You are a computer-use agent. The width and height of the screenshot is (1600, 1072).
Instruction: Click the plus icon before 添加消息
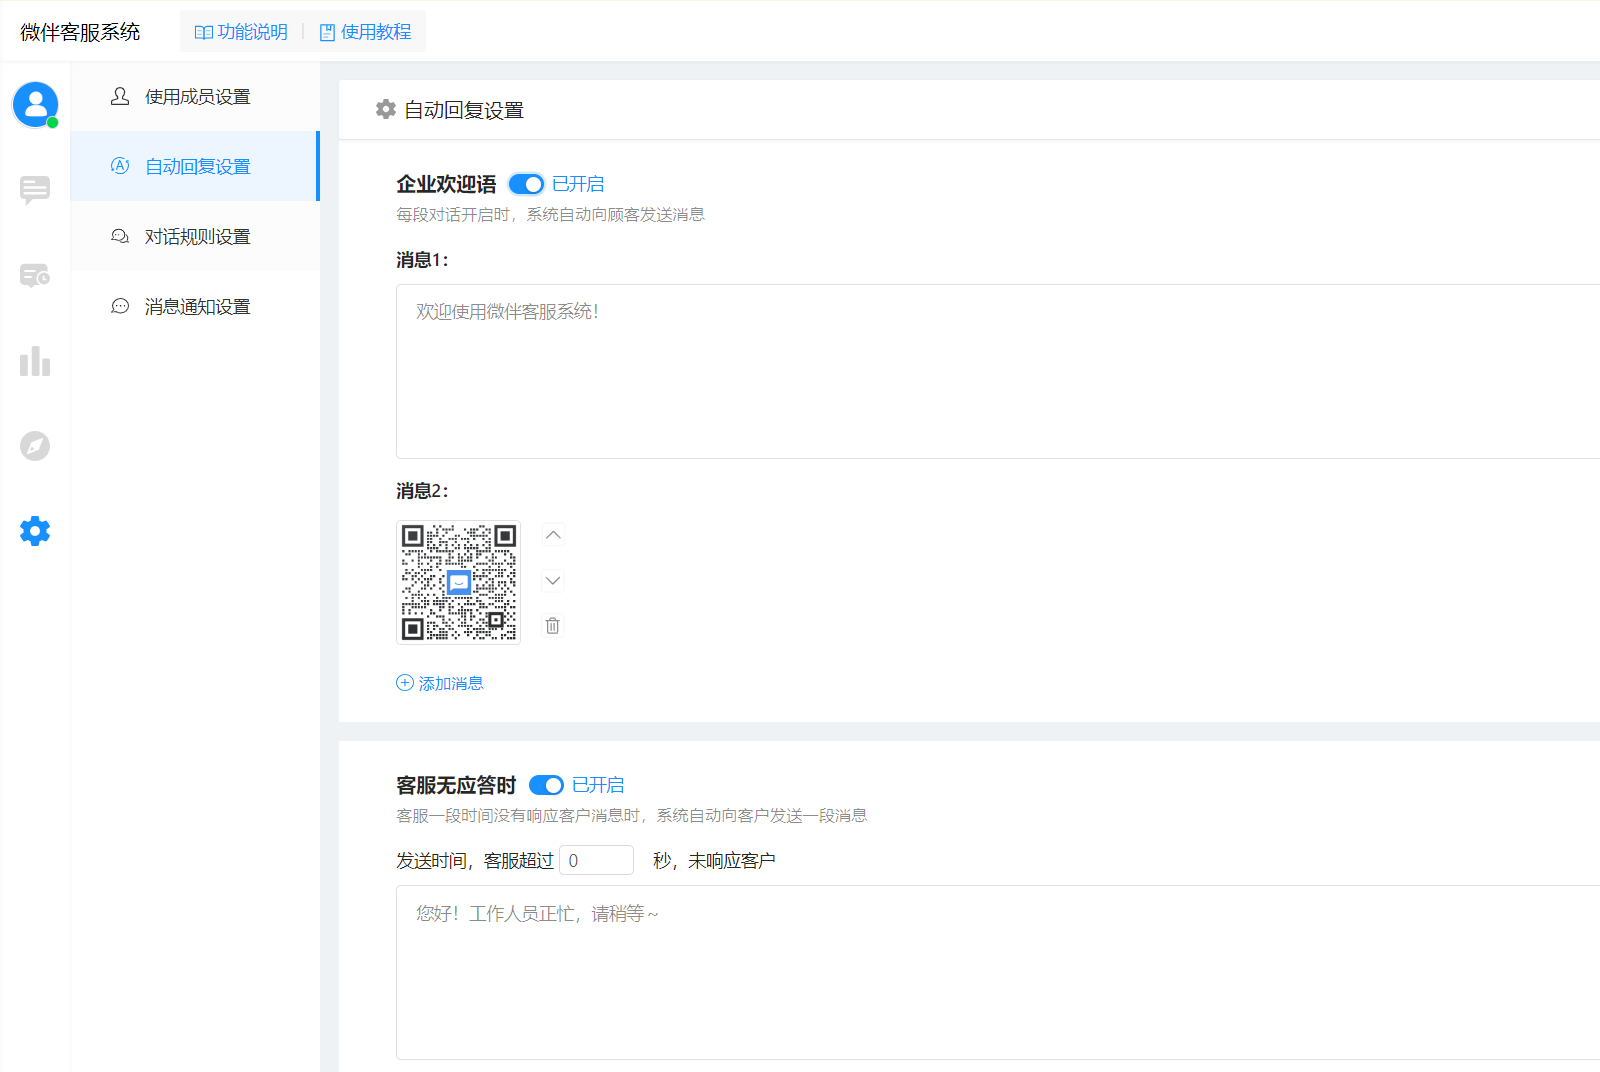[x=405, y=683]
